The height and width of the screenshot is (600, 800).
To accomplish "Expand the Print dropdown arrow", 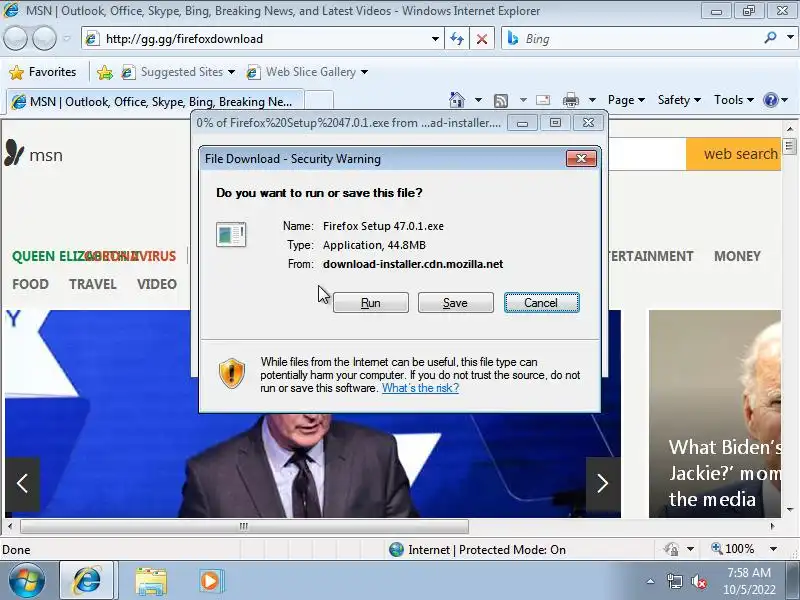I will [592, 100].
